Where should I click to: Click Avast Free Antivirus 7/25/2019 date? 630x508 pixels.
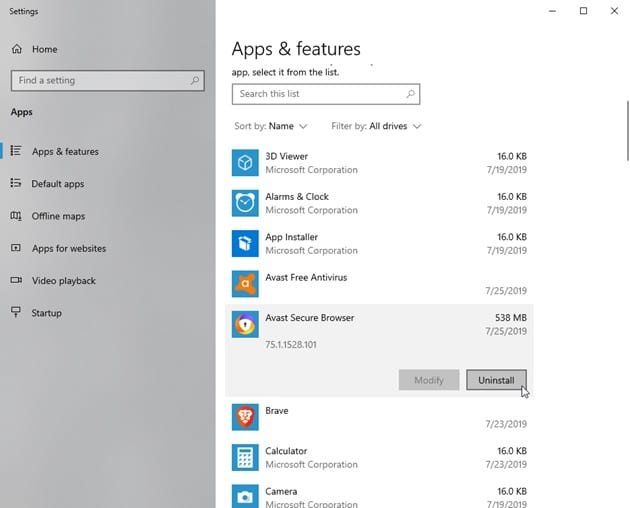pos(506,291)
